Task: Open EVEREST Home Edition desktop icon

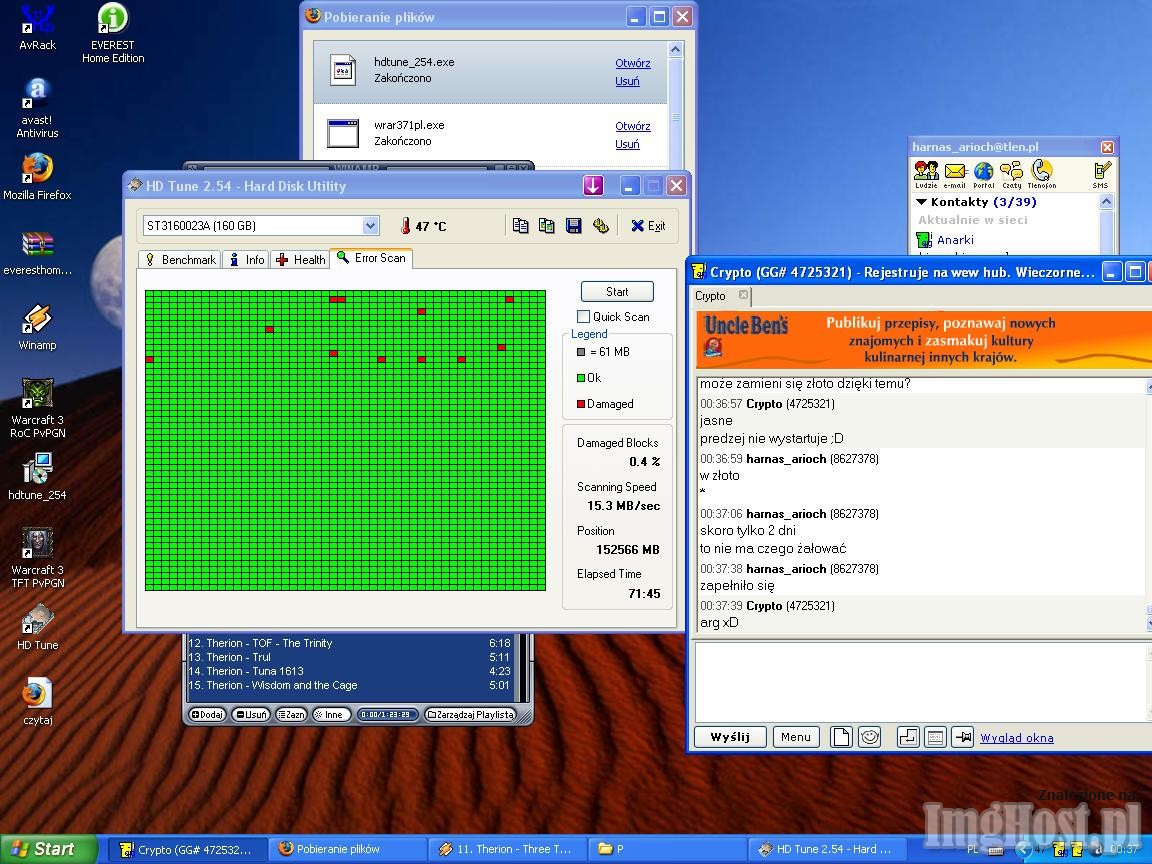Action: [x=113, y=34]
